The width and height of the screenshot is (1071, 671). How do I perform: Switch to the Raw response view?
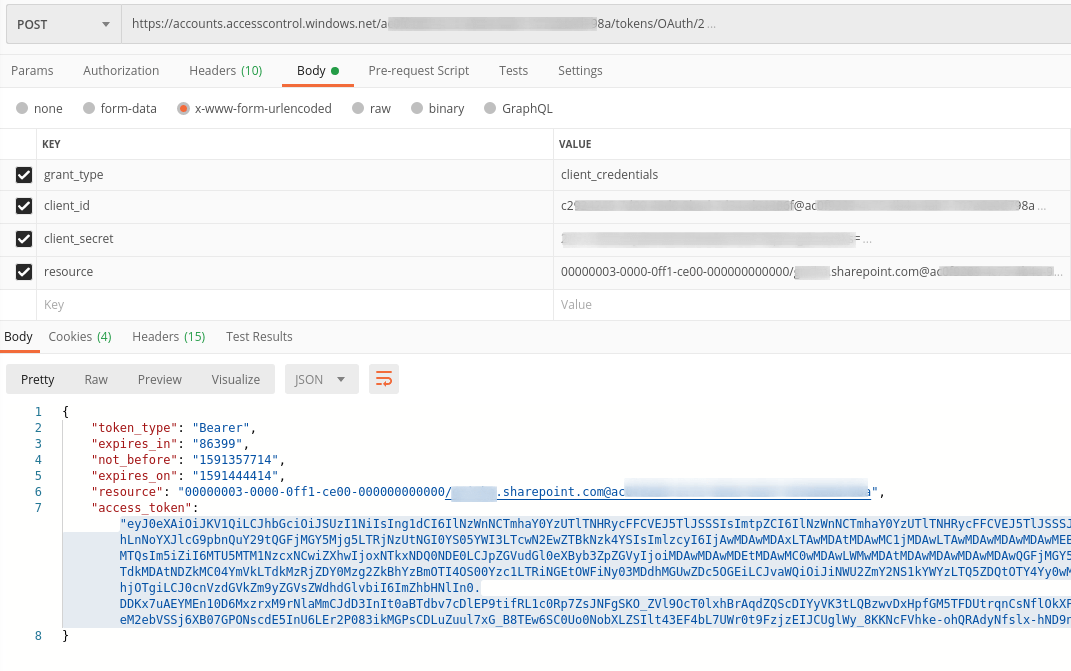coord(95,379)
